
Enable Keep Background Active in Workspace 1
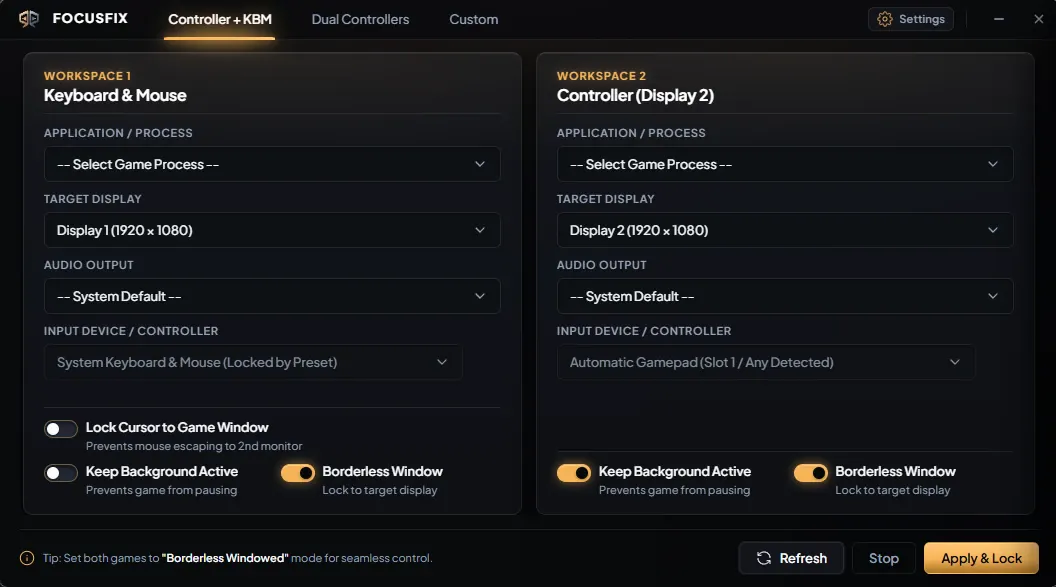(61, 473)
